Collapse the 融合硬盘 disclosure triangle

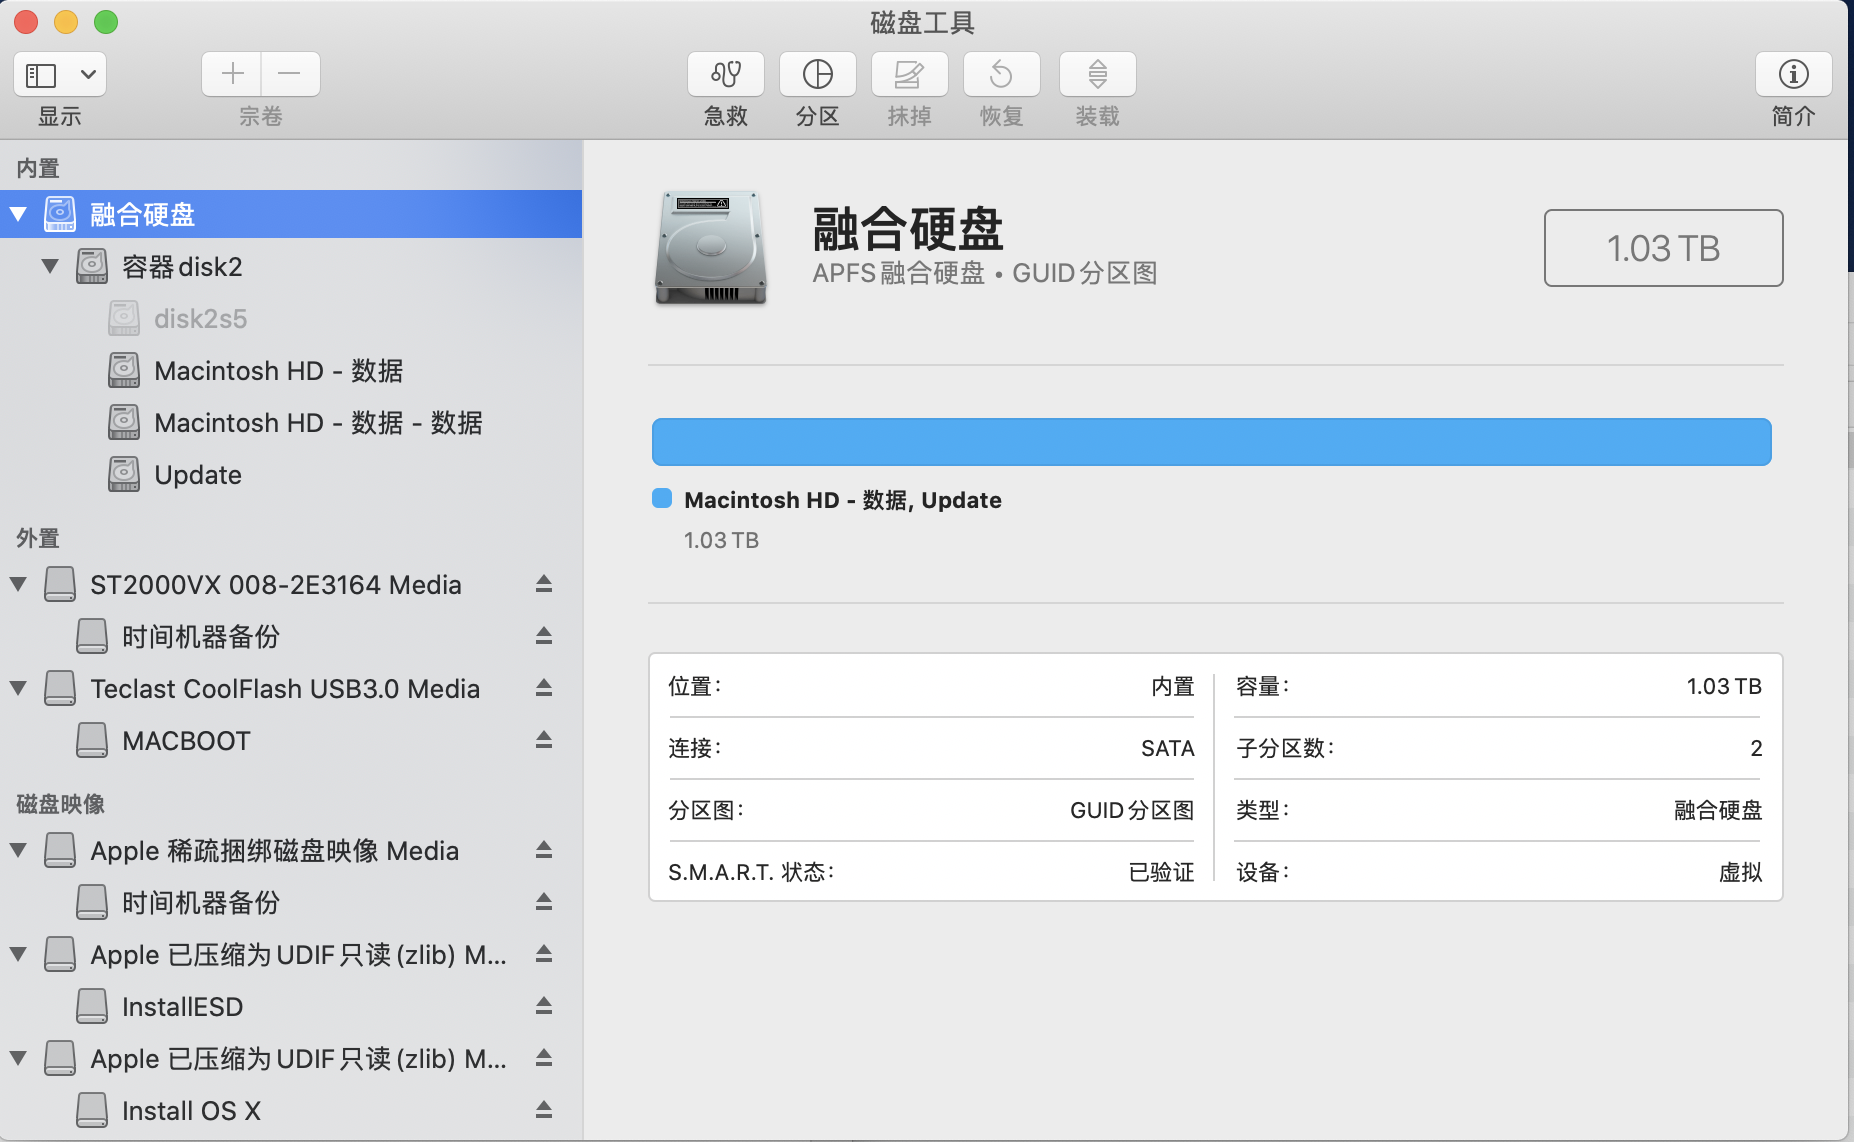(x=18, y=214)
